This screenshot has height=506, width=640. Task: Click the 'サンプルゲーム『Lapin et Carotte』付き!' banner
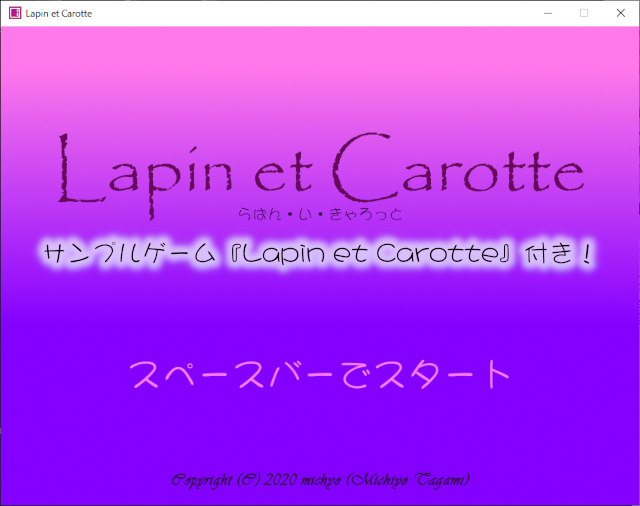318,254
